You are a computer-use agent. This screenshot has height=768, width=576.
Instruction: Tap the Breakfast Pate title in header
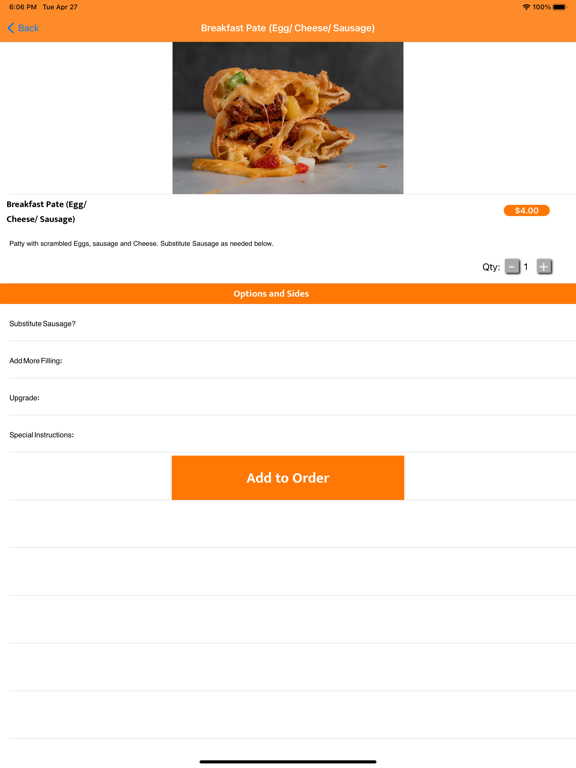288,28
